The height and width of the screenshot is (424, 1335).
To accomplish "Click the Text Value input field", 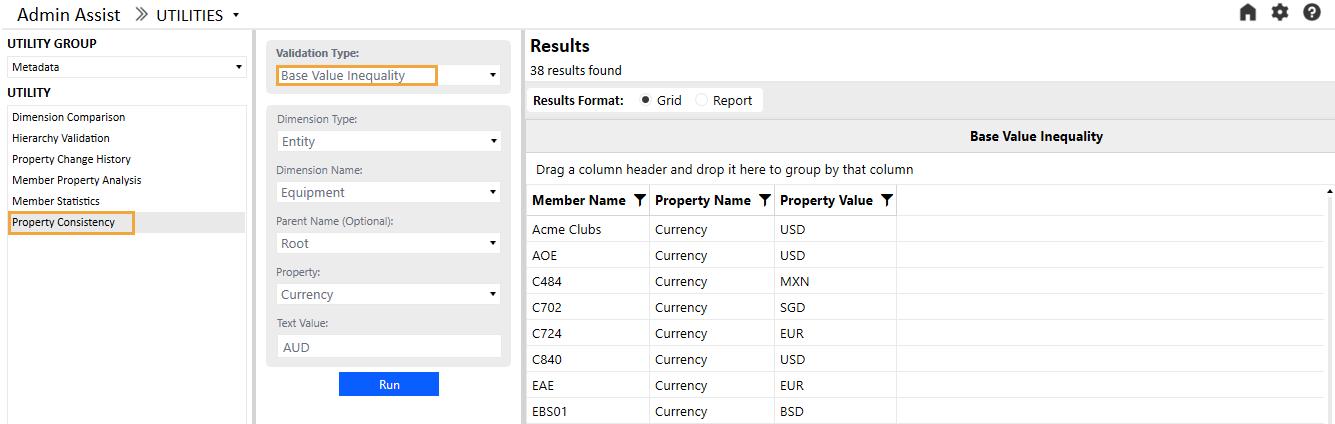I will [x=388, y=347].
